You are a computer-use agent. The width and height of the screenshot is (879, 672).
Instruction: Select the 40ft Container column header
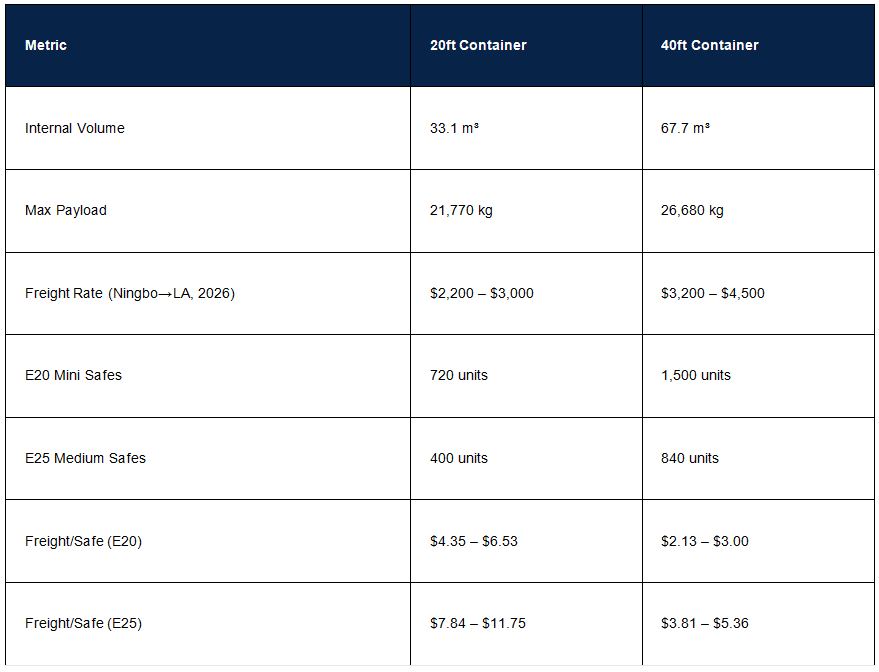point(709,45)
